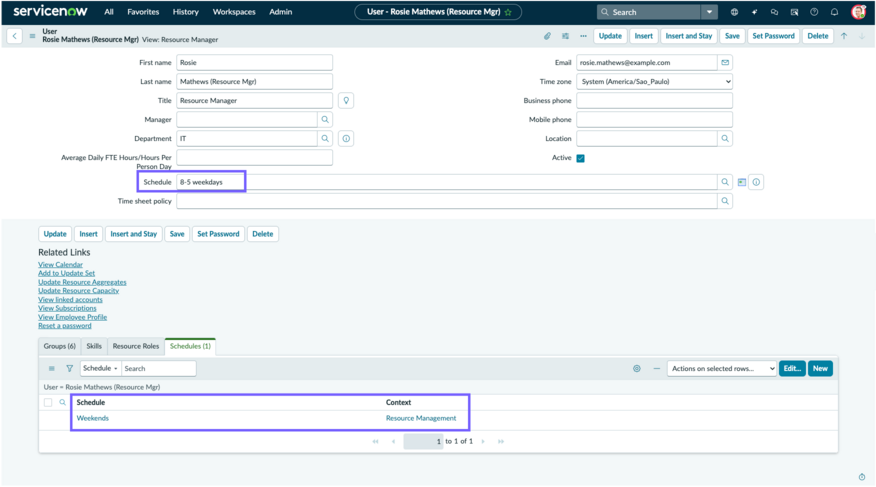
Task: Open the Schedule search field selector
Action: pos(101,369)
